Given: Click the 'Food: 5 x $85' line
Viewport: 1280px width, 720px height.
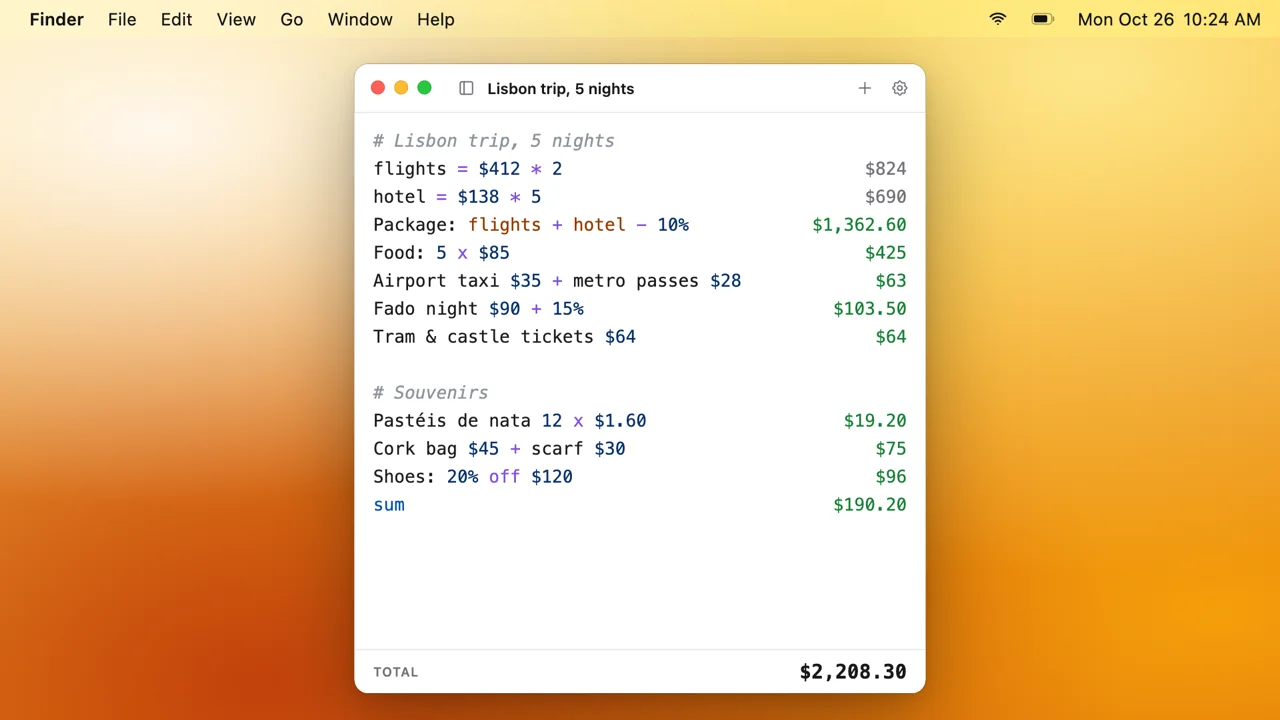Looking at the screenshot, I should (441, 253).
